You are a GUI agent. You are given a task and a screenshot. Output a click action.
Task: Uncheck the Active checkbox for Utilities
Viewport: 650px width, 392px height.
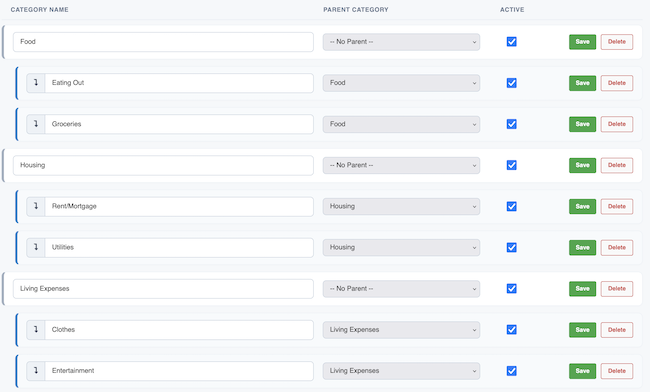[x=512, y=247]
